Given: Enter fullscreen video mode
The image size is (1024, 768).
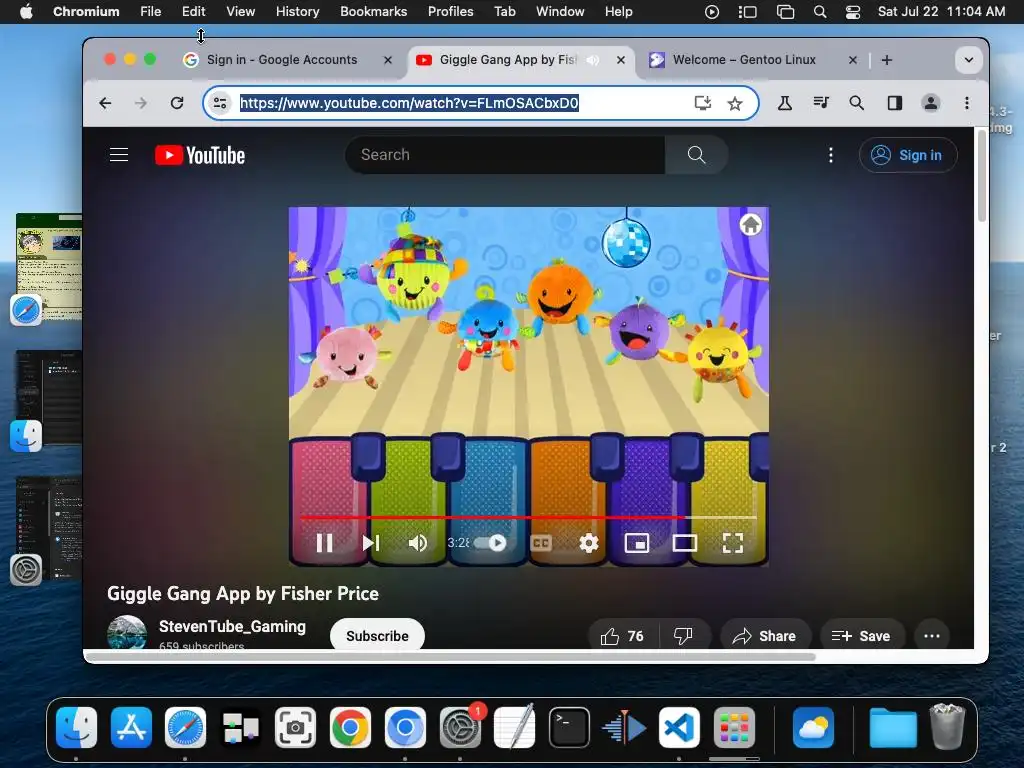Looking at the screenshot, I should (733, 543).
